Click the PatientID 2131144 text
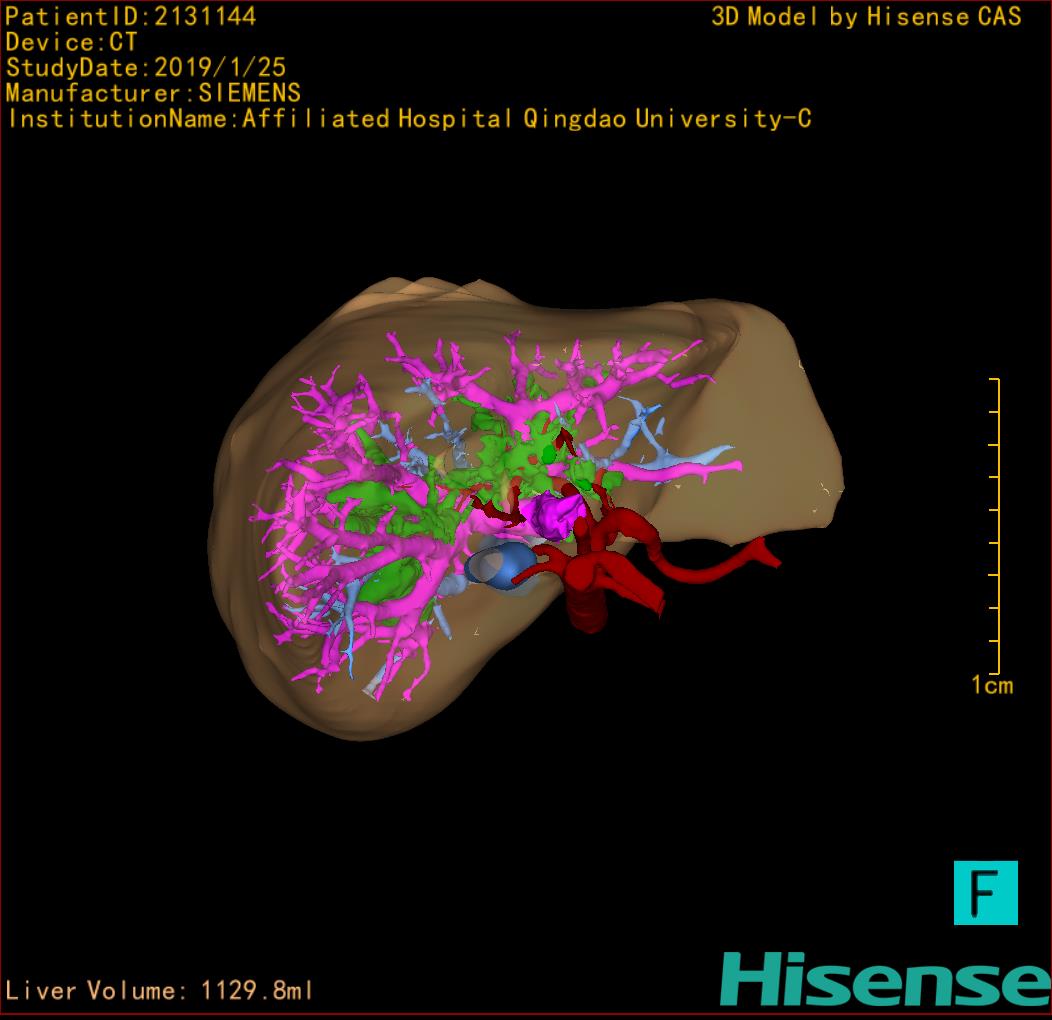 pos(130,16)
